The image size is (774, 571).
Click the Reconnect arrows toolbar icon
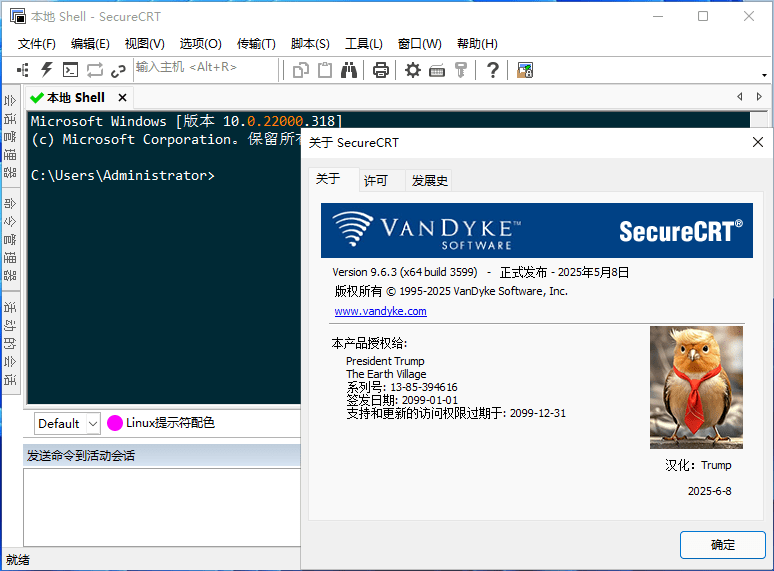[95, 70]
